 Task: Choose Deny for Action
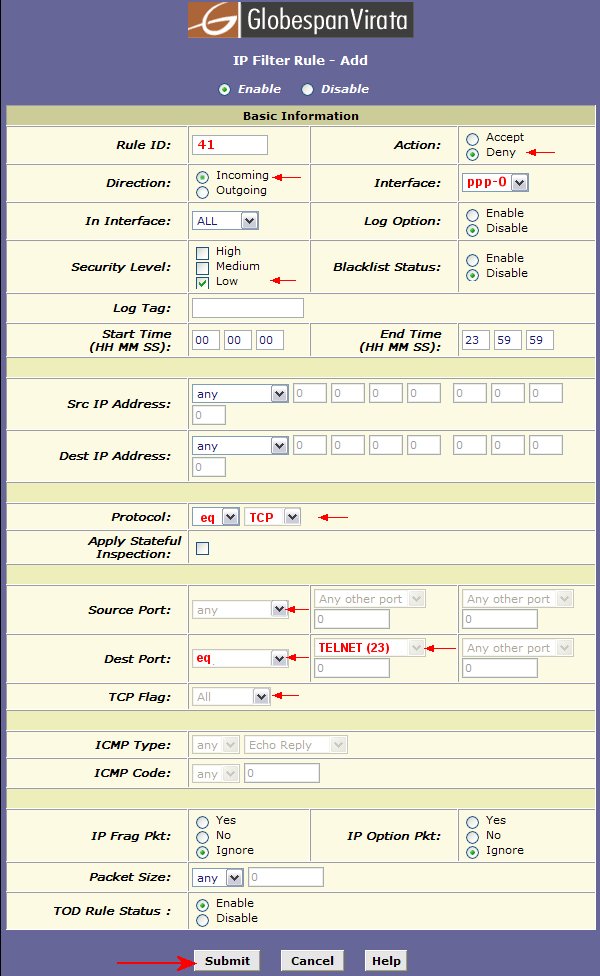pos(472,154)
